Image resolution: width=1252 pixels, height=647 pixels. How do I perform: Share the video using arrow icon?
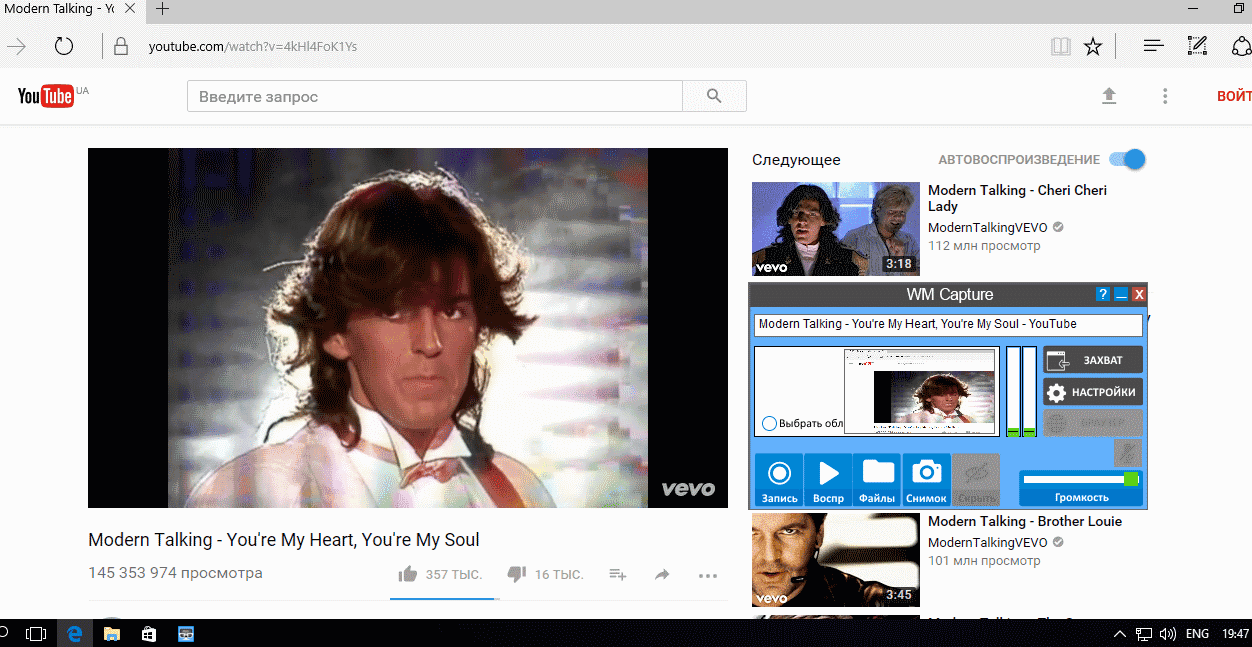[x=662, y=574]
